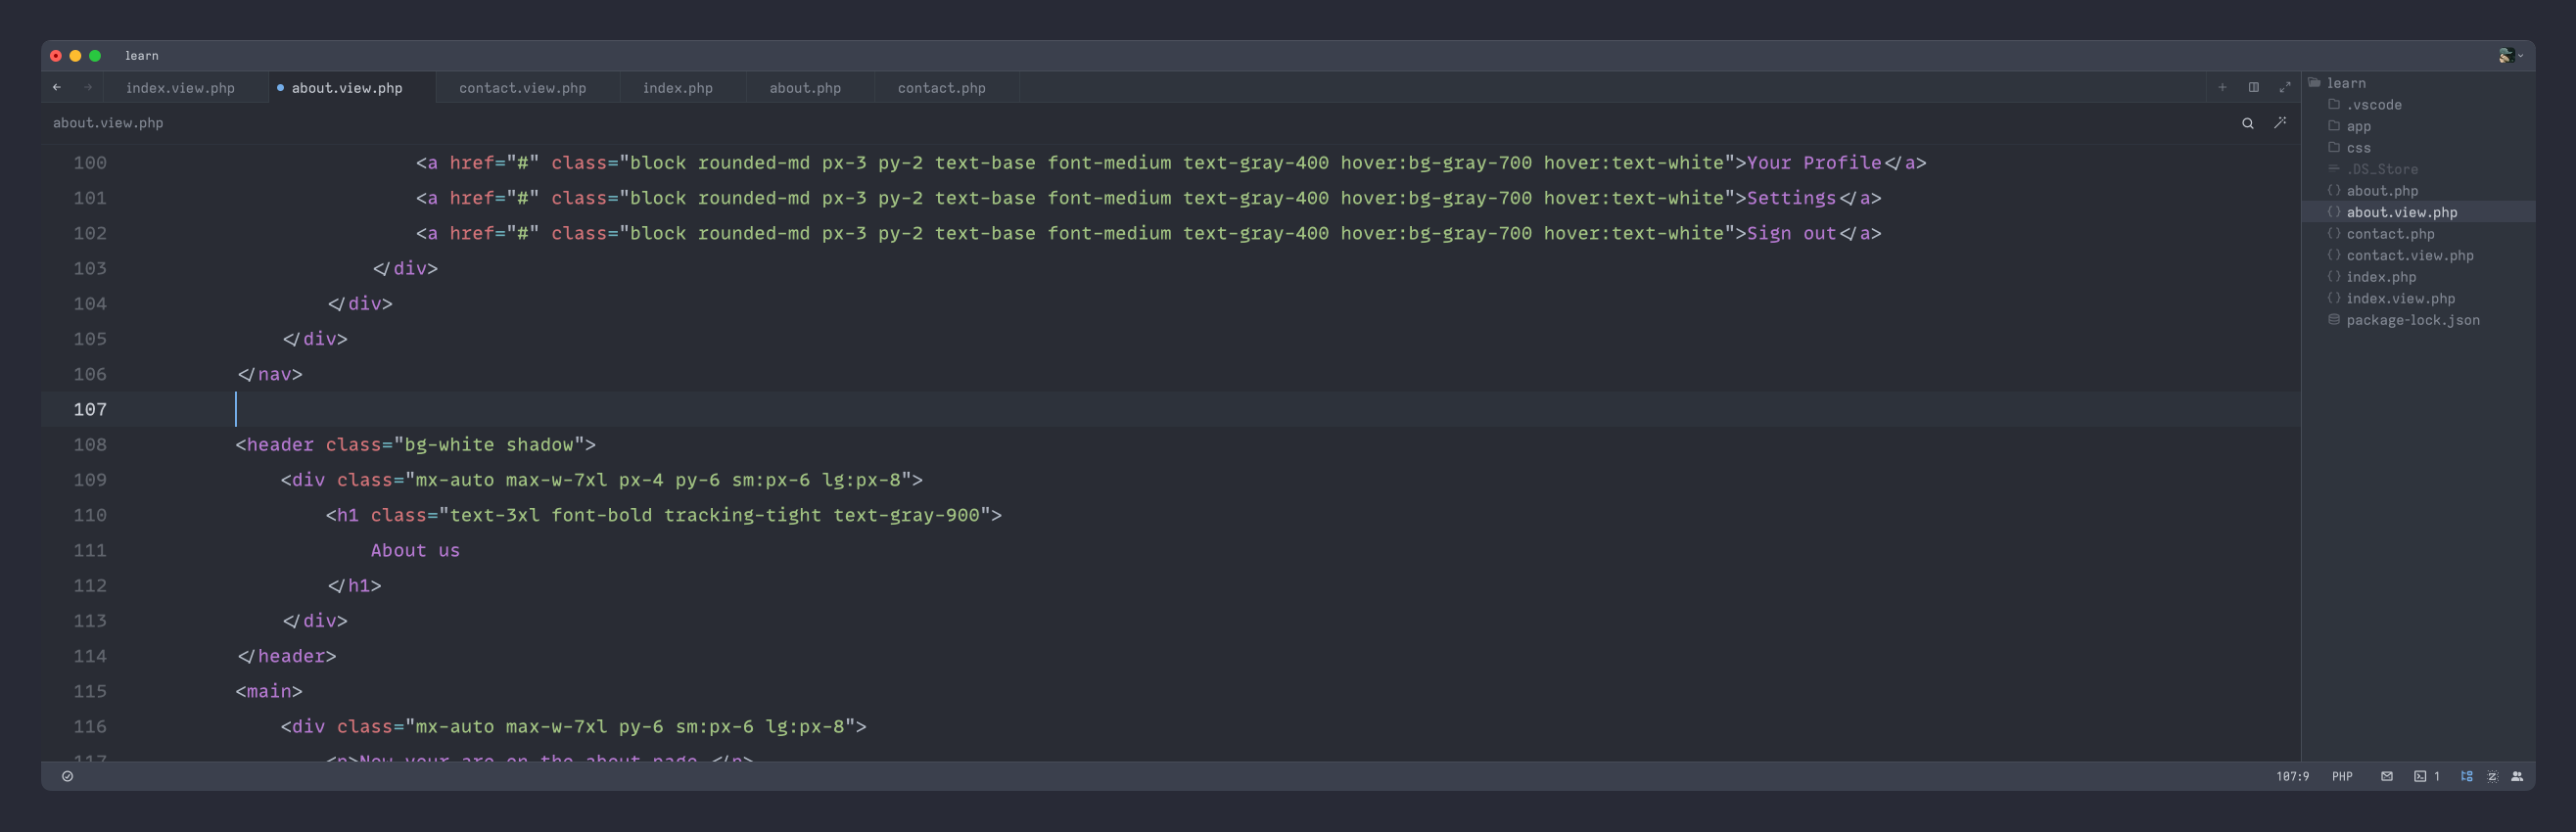Toggle fullscreen with the green traffic light

tap(95, 56)
